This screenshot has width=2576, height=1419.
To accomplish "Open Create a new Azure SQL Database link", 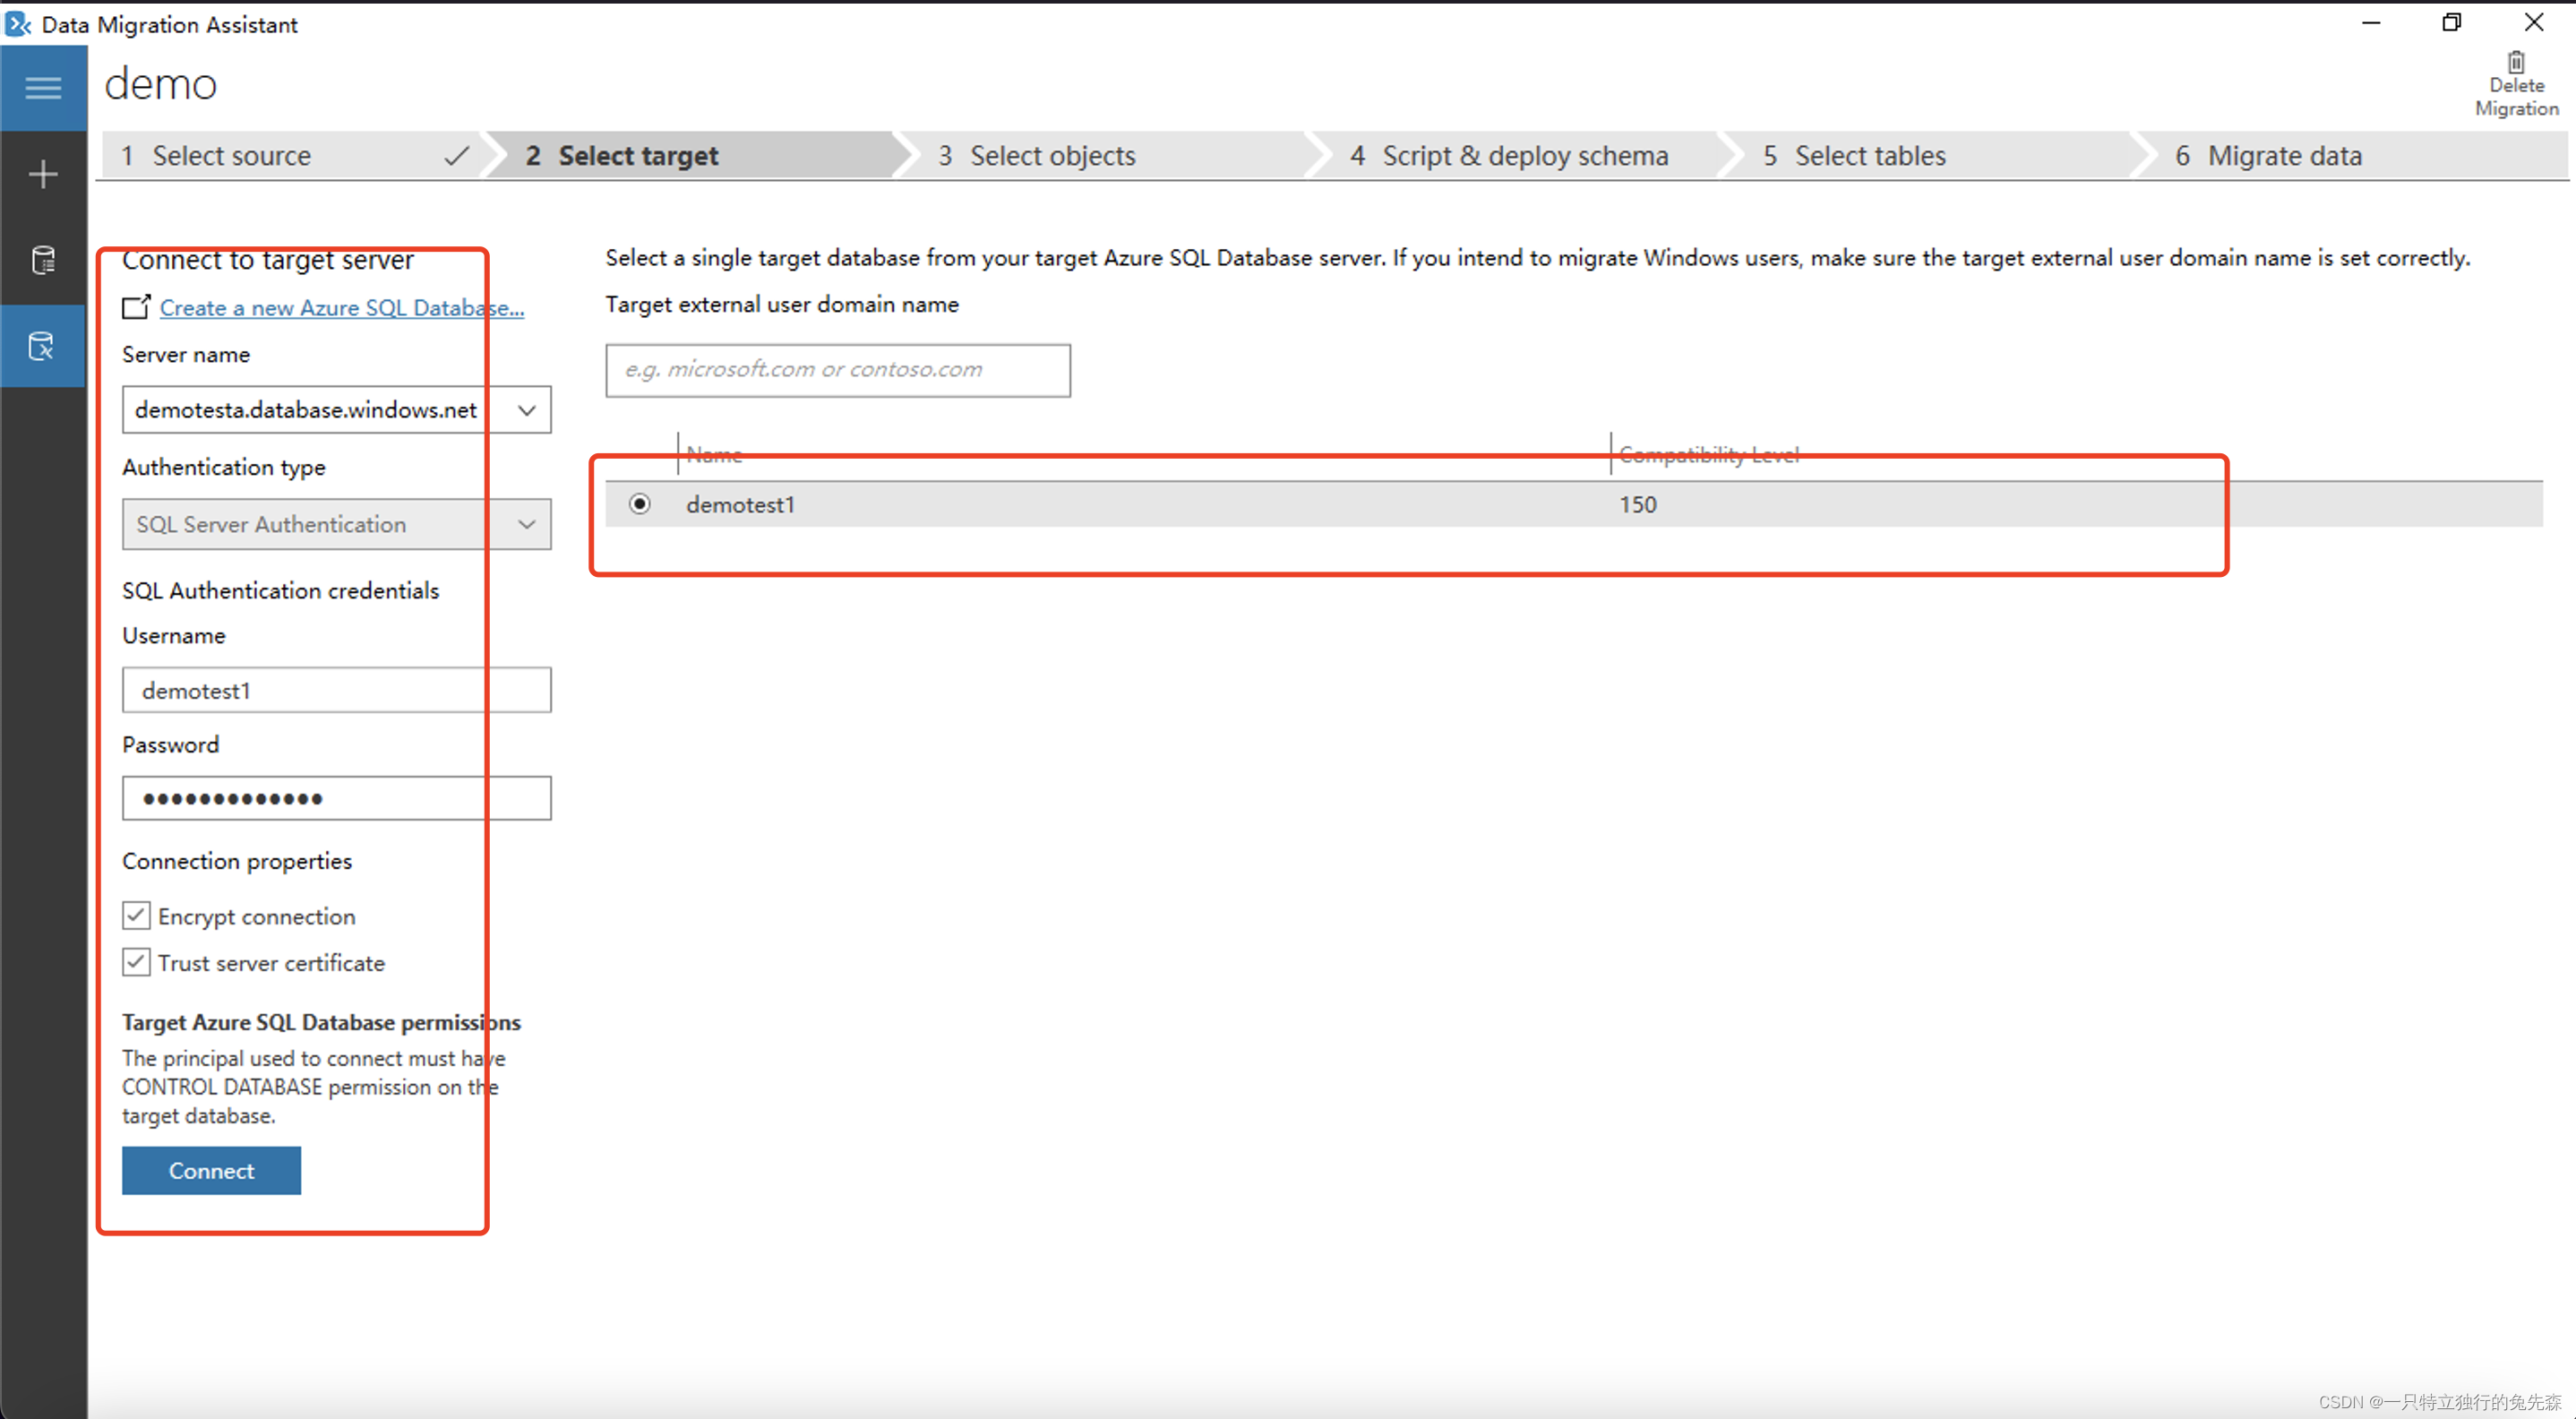I will 342,308.
